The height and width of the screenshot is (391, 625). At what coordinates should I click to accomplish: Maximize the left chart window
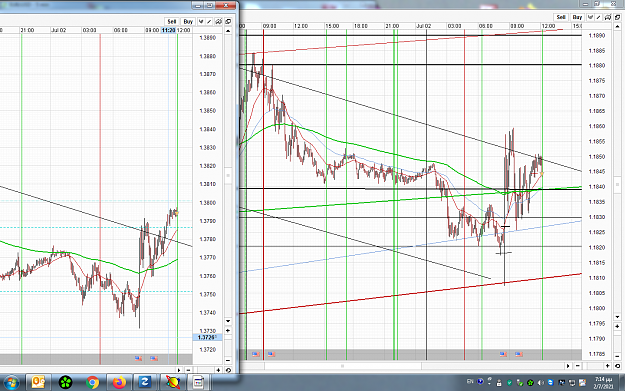209,5
